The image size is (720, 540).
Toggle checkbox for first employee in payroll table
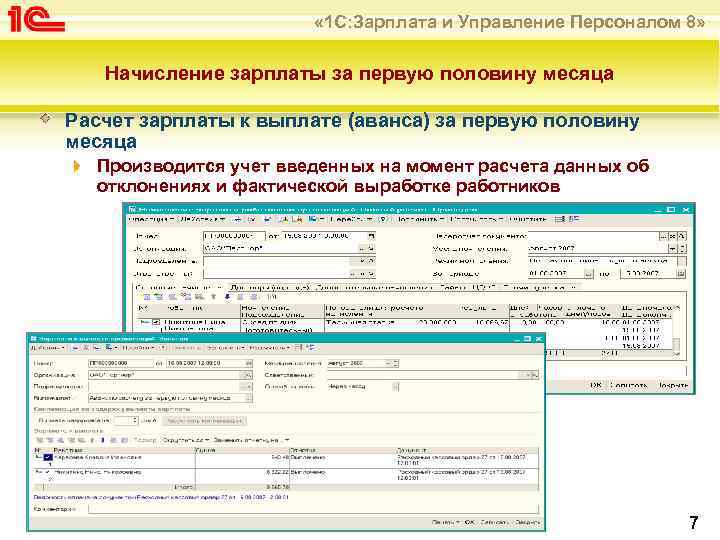48,458
